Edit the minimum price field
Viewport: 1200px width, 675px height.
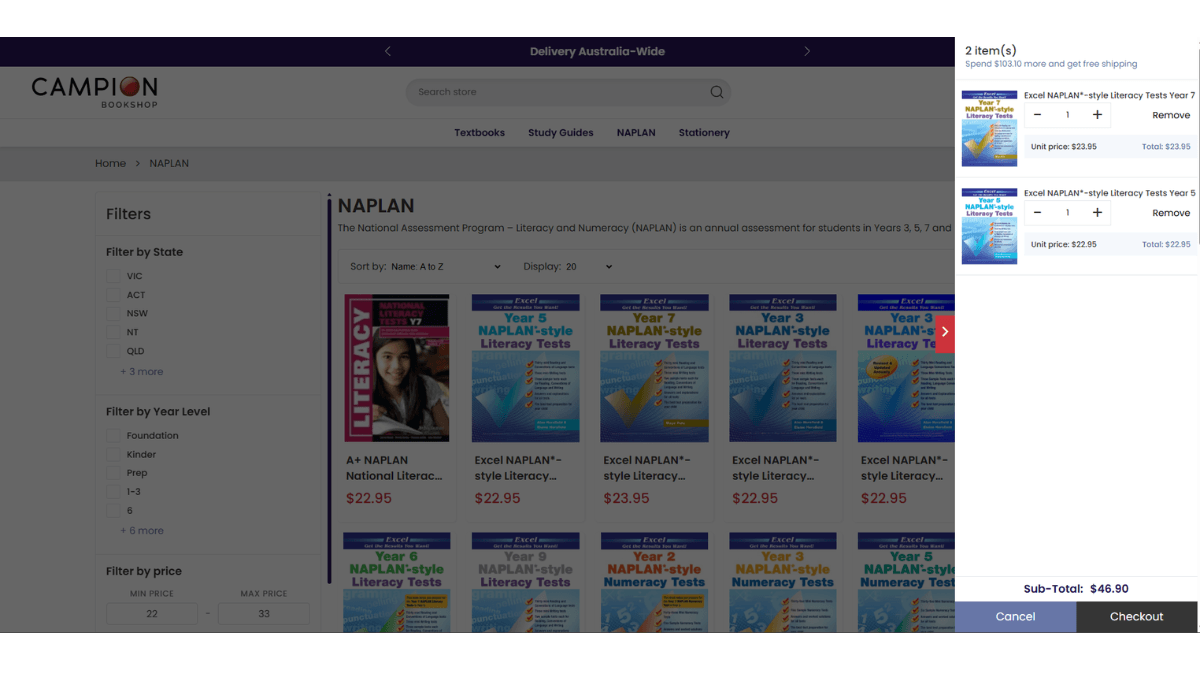152,614
